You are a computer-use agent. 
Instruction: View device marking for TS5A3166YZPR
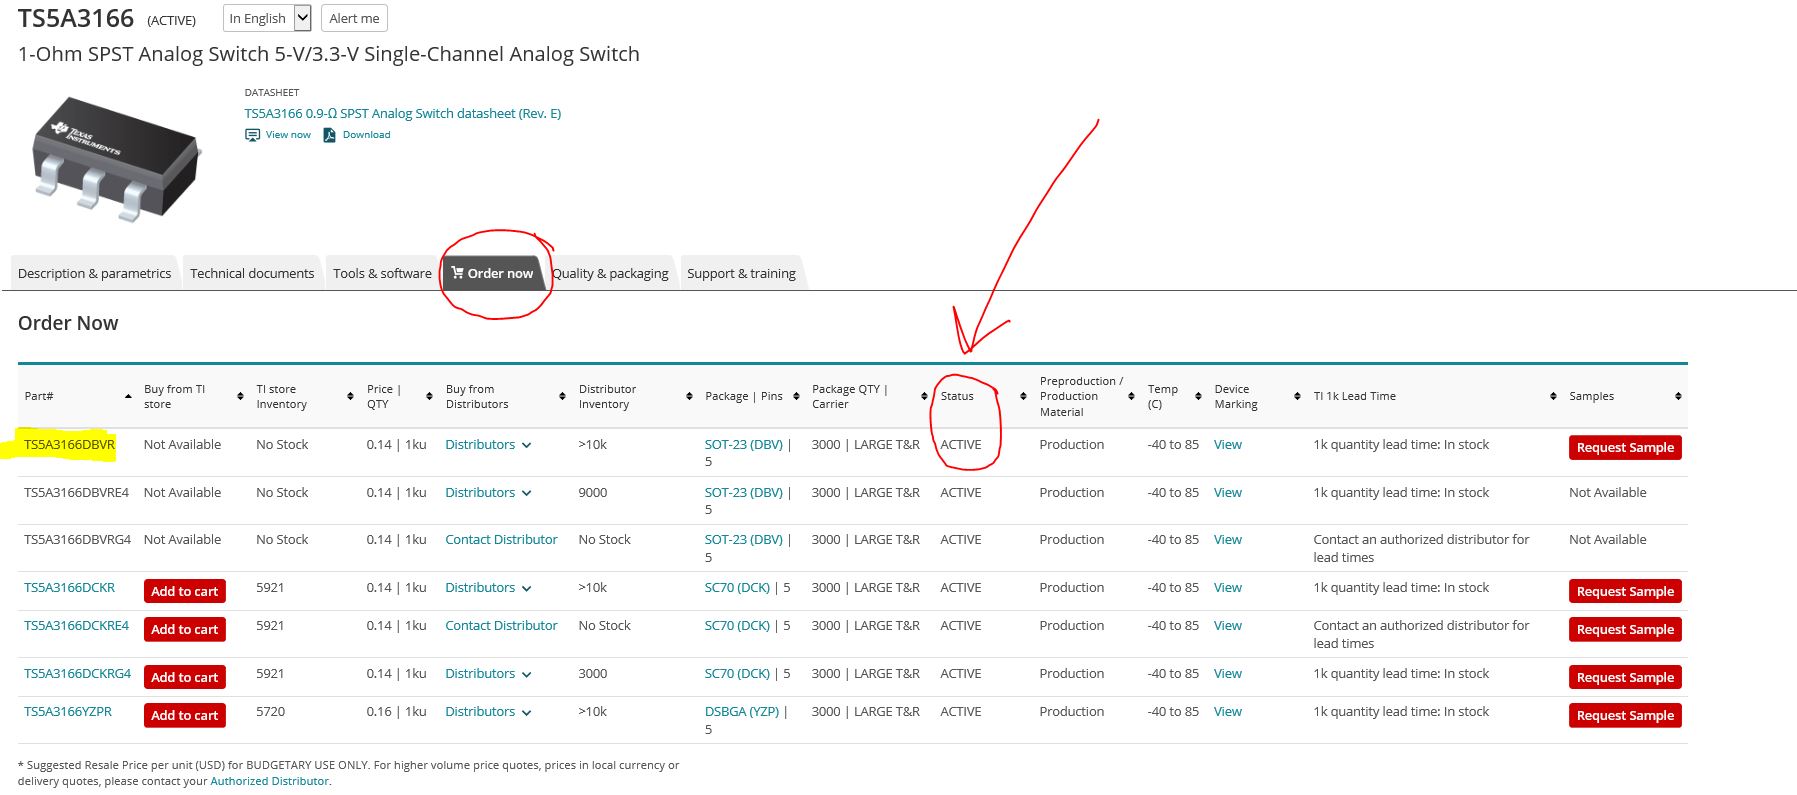click(x=1228, y=712)
